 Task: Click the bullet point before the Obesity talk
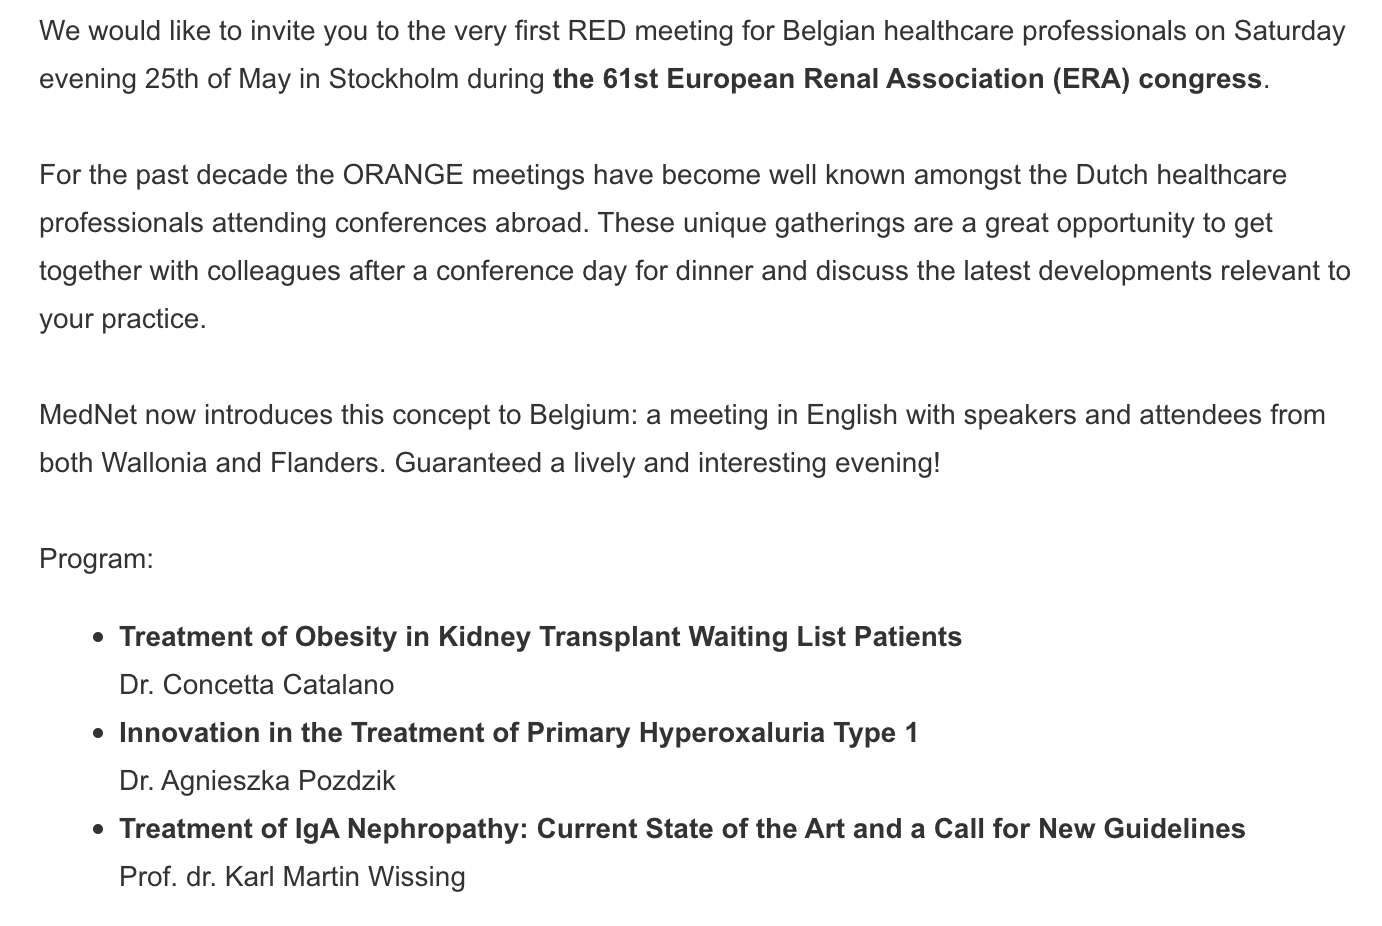97,638
